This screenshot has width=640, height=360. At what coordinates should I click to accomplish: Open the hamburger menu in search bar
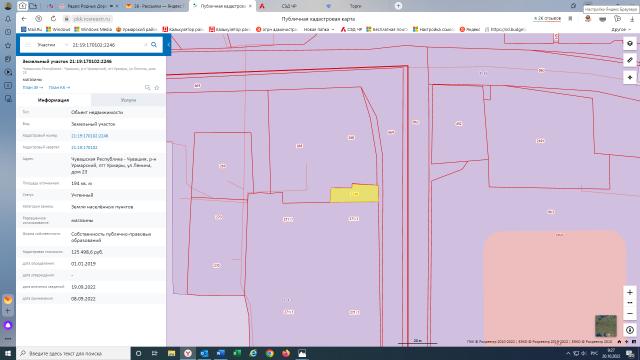tap(28, 44)
